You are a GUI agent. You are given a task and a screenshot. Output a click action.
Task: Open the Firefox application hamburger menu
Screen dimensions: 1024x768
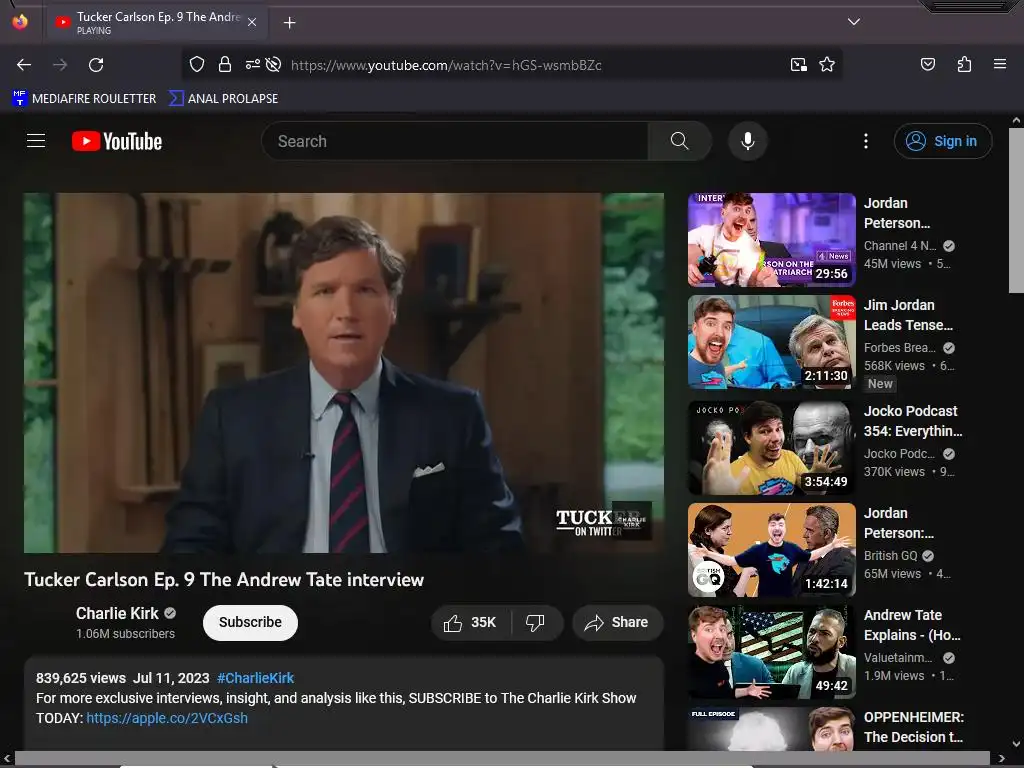click(1000, 64)
